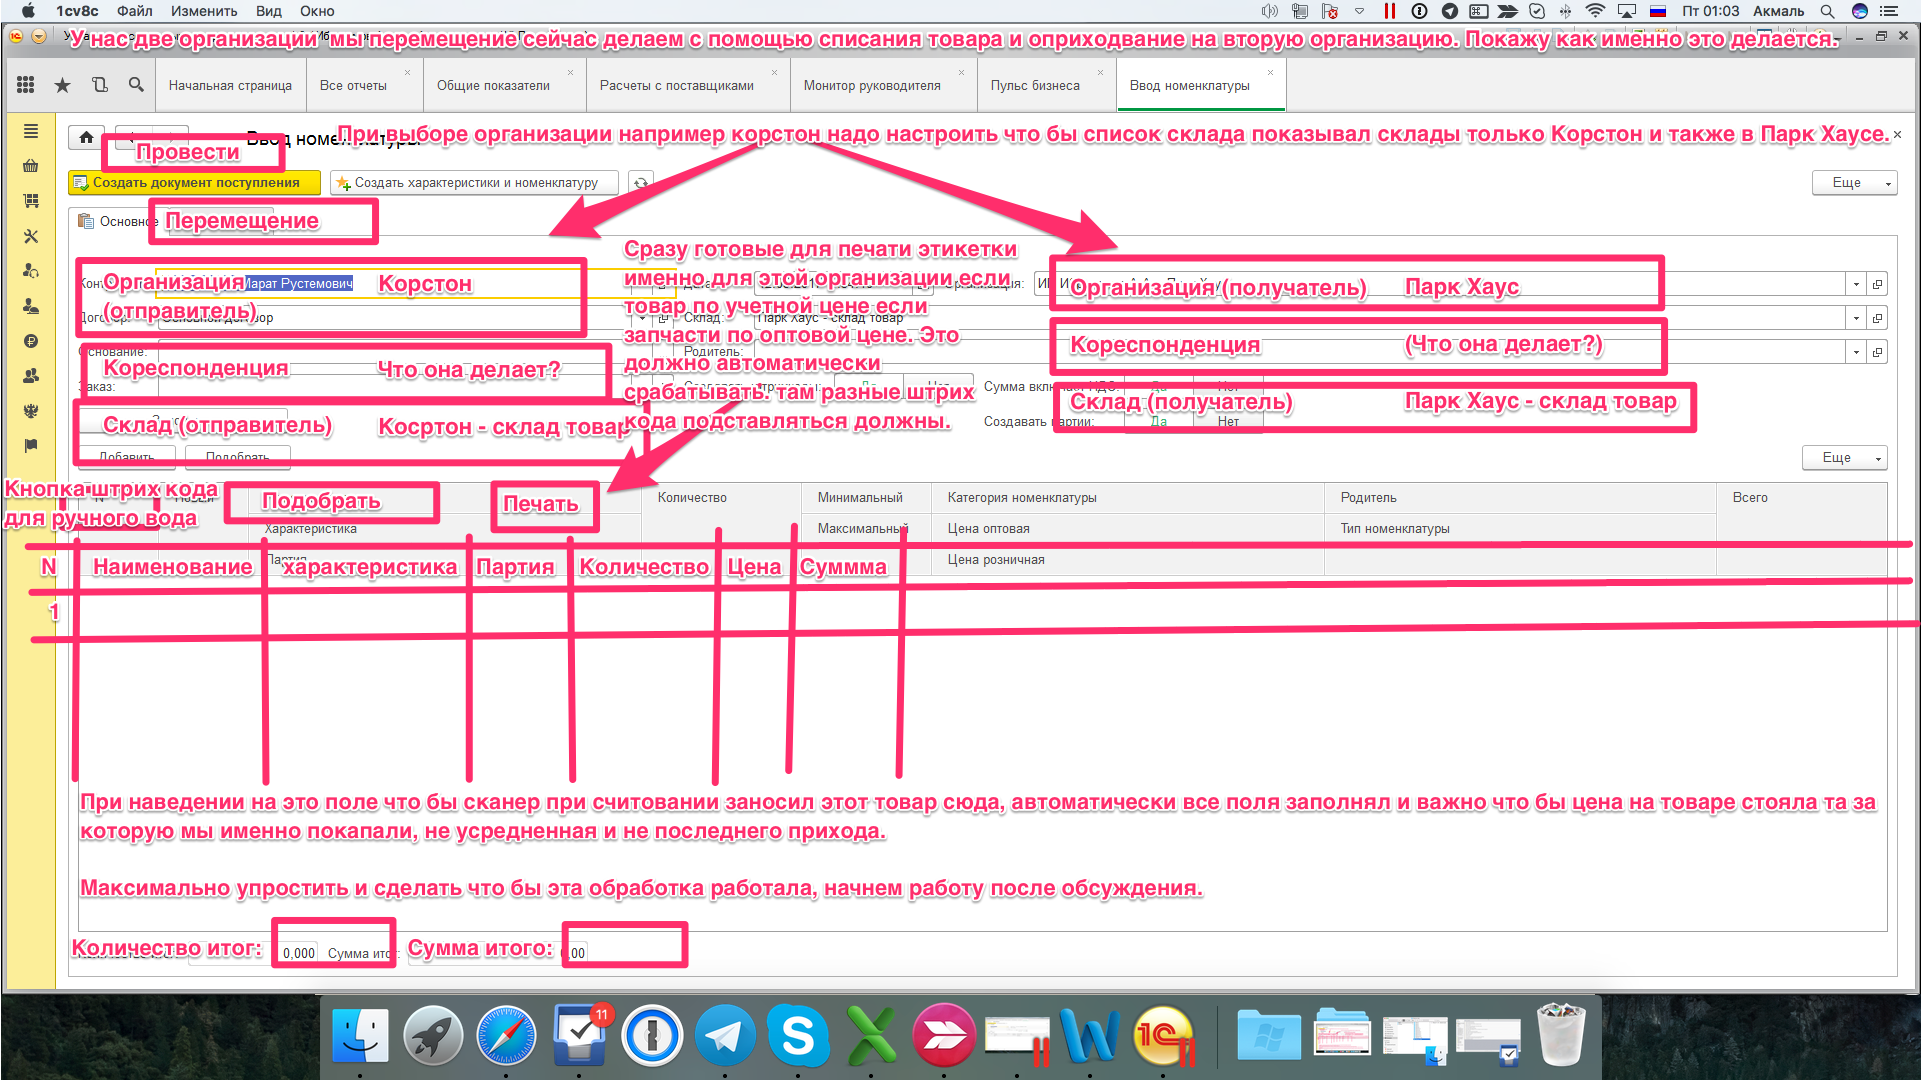The image size is (1921, 1080).
Task: Set Создавать партии to Да
Action: click(x=1158, y=422)
